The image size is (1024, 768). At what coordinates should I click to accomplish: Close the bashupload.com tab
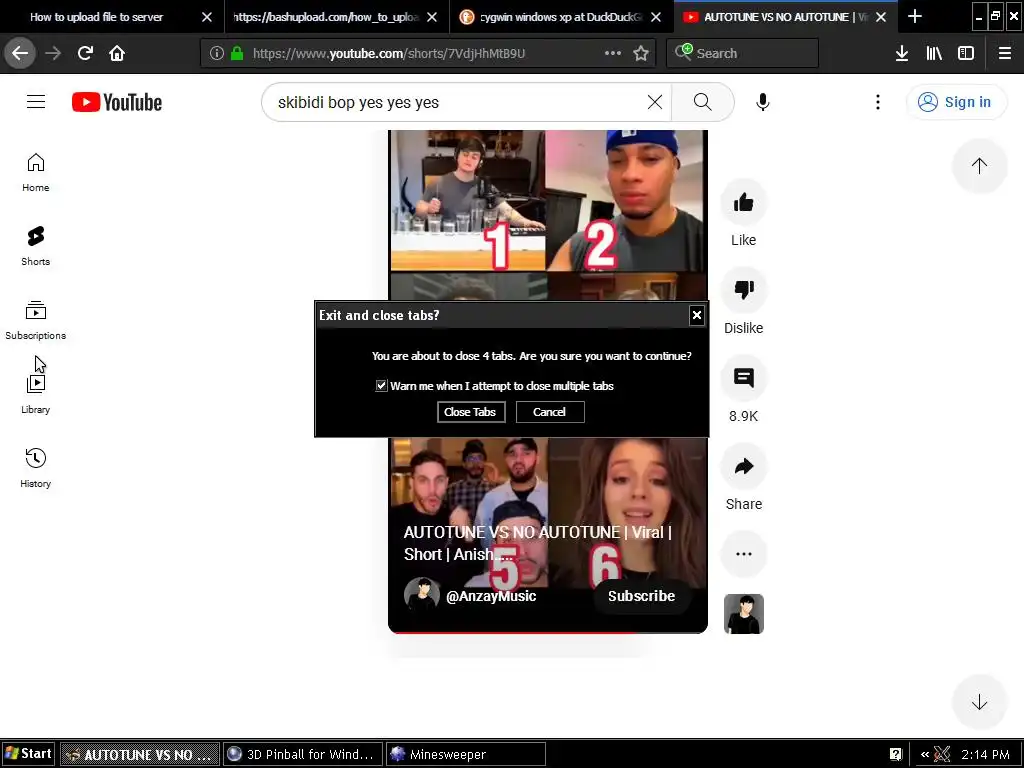click(x=432, y=17)
